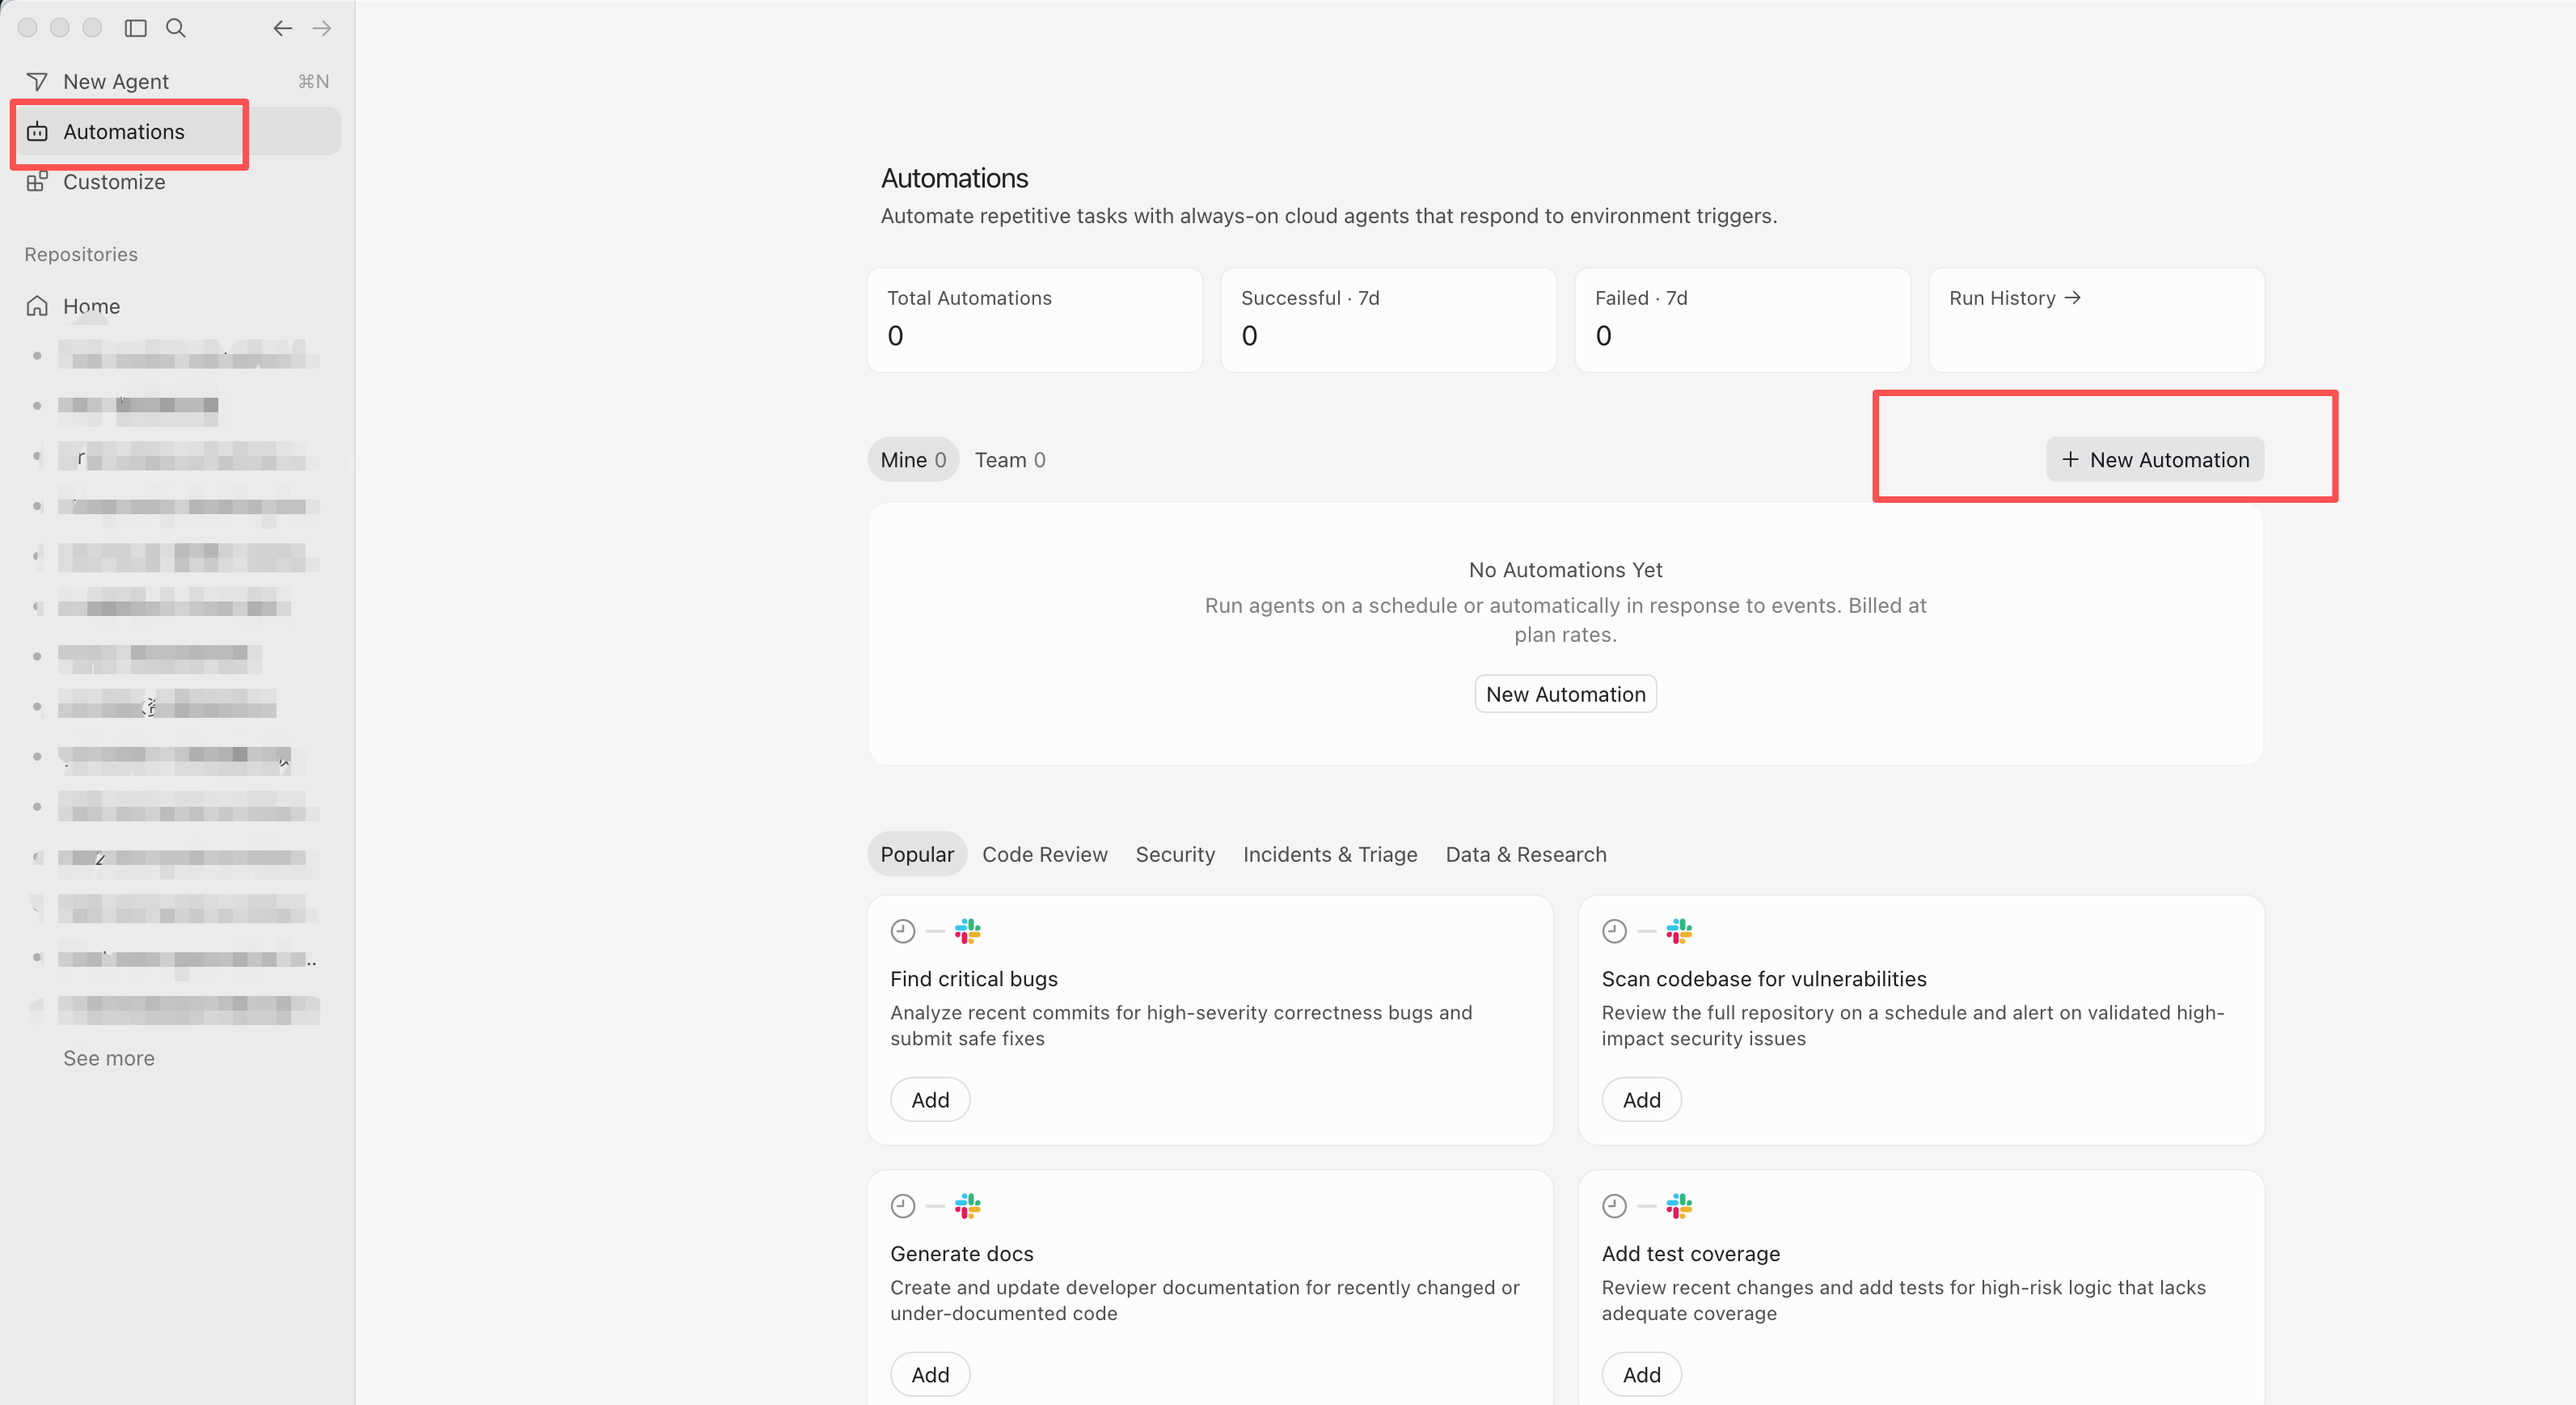Click the Run History arrow icon
Viewport: 2576px width, 1405px height.
click(2072, 298)
